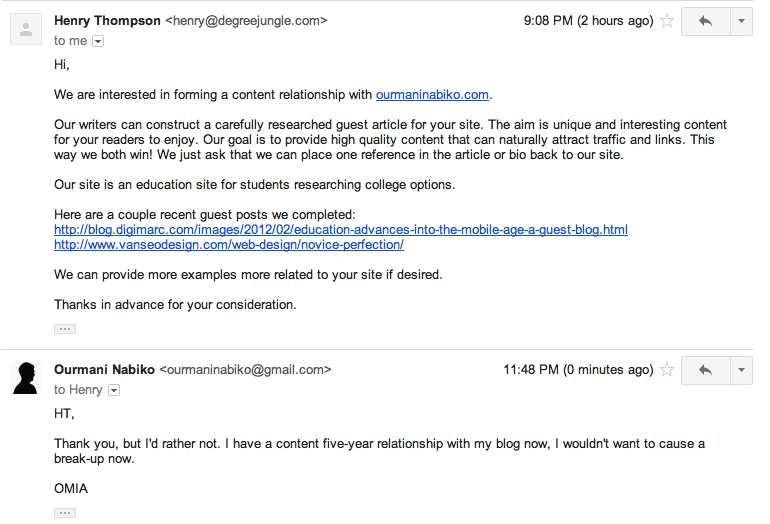
Task: Show details dropdown next to "to me"
Action: click(x=98, y=41)
